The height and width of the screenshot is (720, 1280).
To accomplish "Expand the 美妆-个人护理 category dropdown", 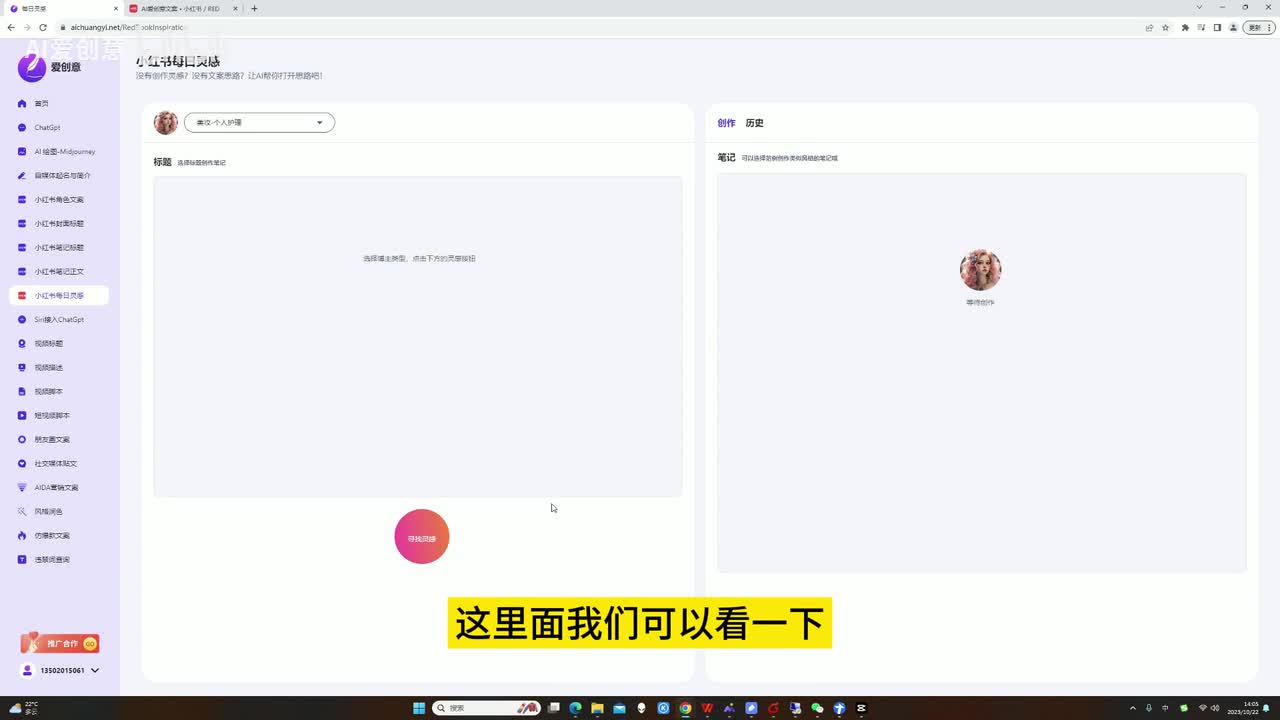I will (259, 123).
